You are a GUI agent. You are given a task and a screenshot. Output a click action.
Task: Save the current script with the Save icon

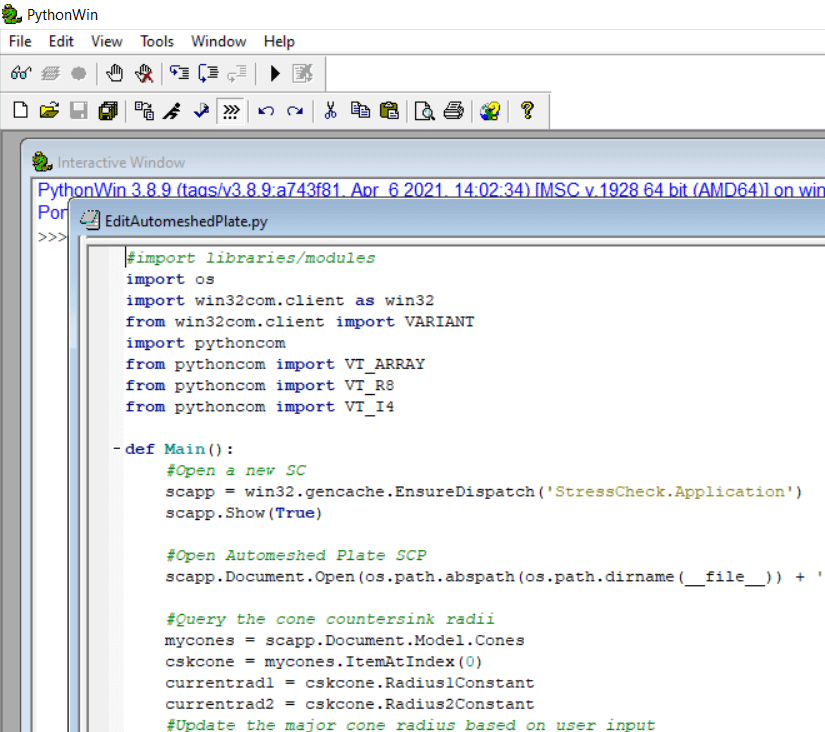point(79,110)
